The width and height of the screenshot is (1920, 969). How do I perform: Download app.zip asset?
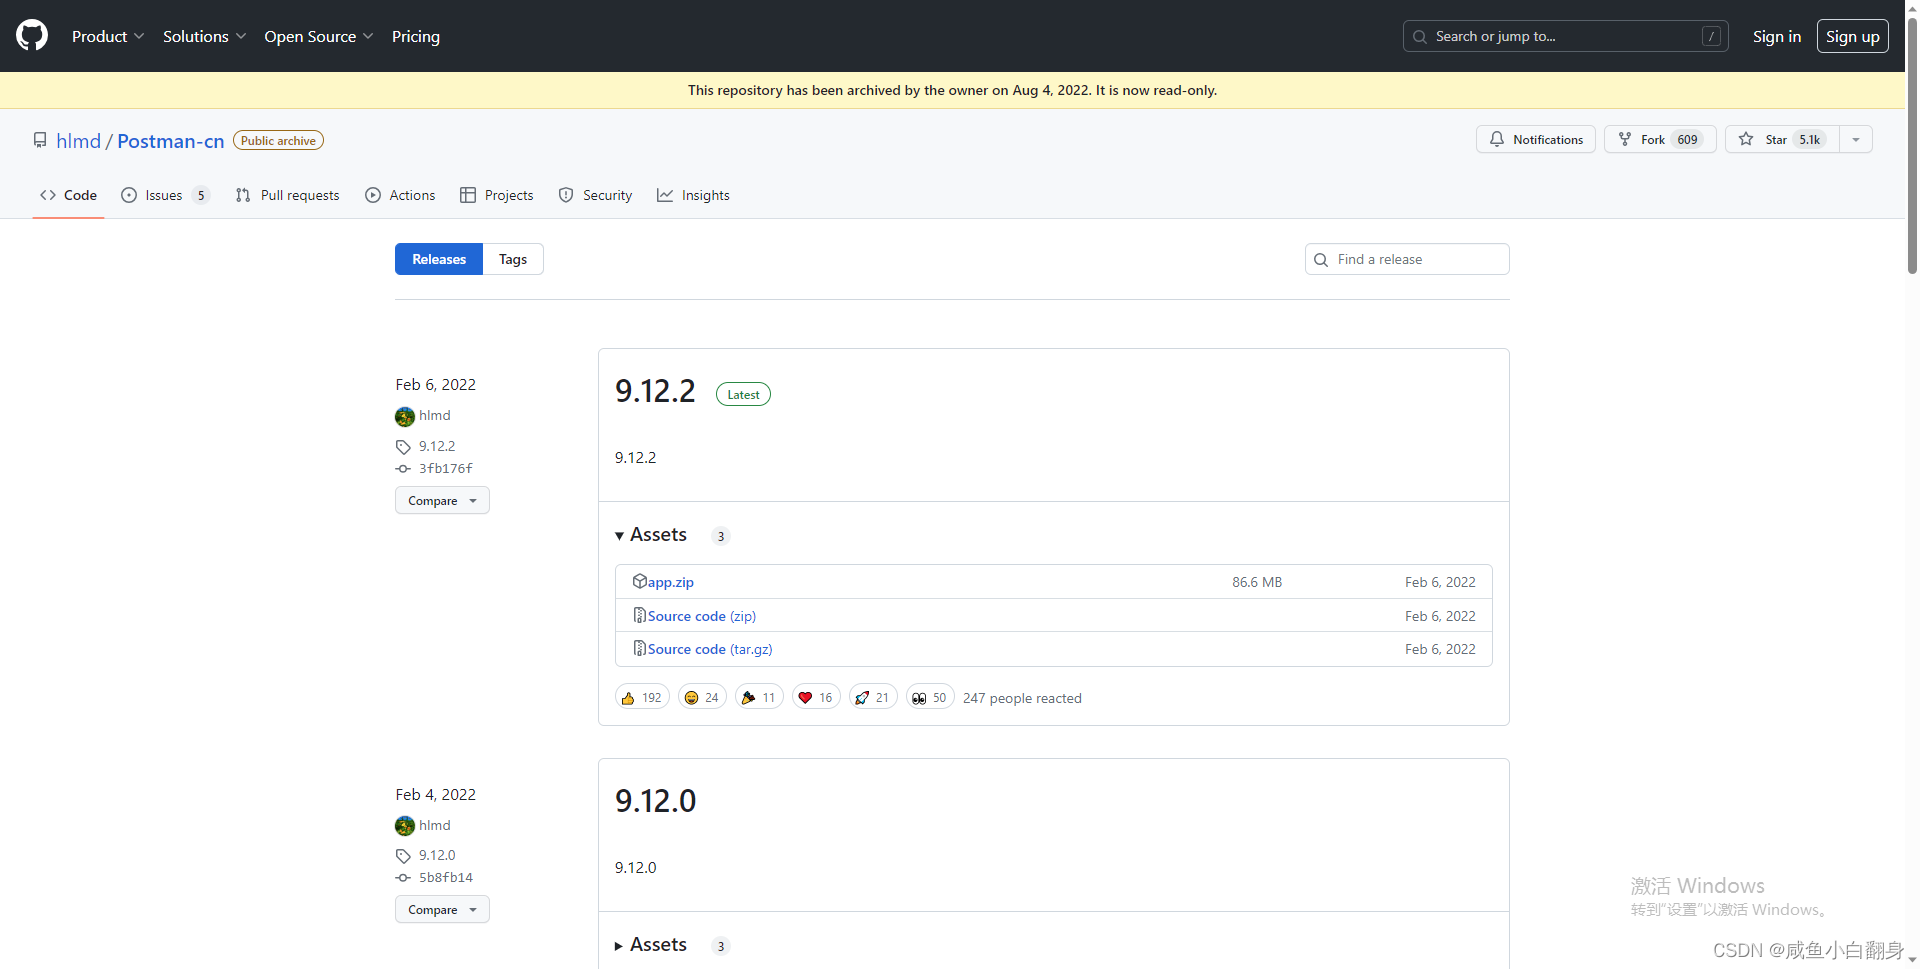coord(671,582)
